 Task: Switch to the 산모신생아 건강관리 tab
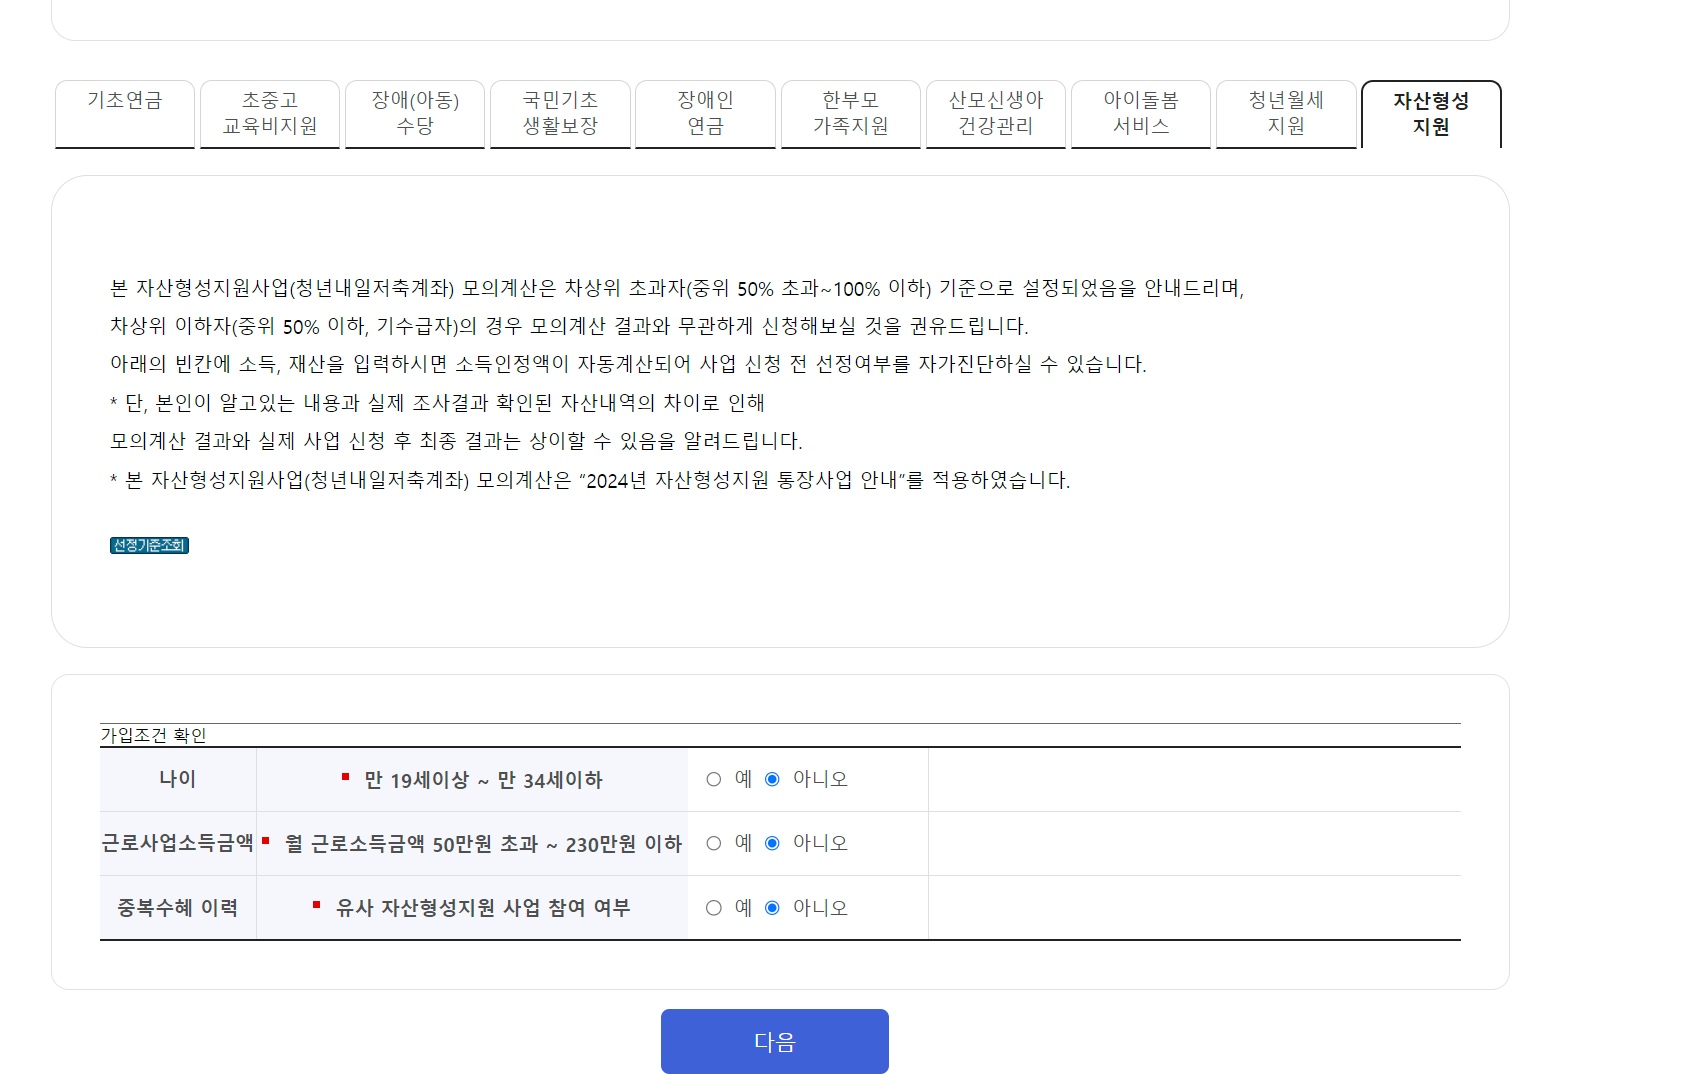(x=996, y=112)
